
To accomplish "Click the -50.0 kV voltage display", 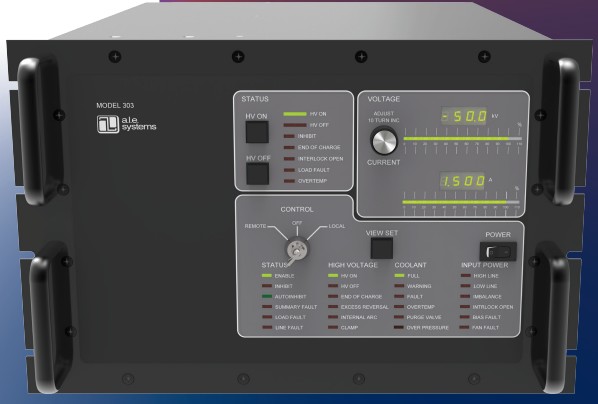I will tap(464, 116).
